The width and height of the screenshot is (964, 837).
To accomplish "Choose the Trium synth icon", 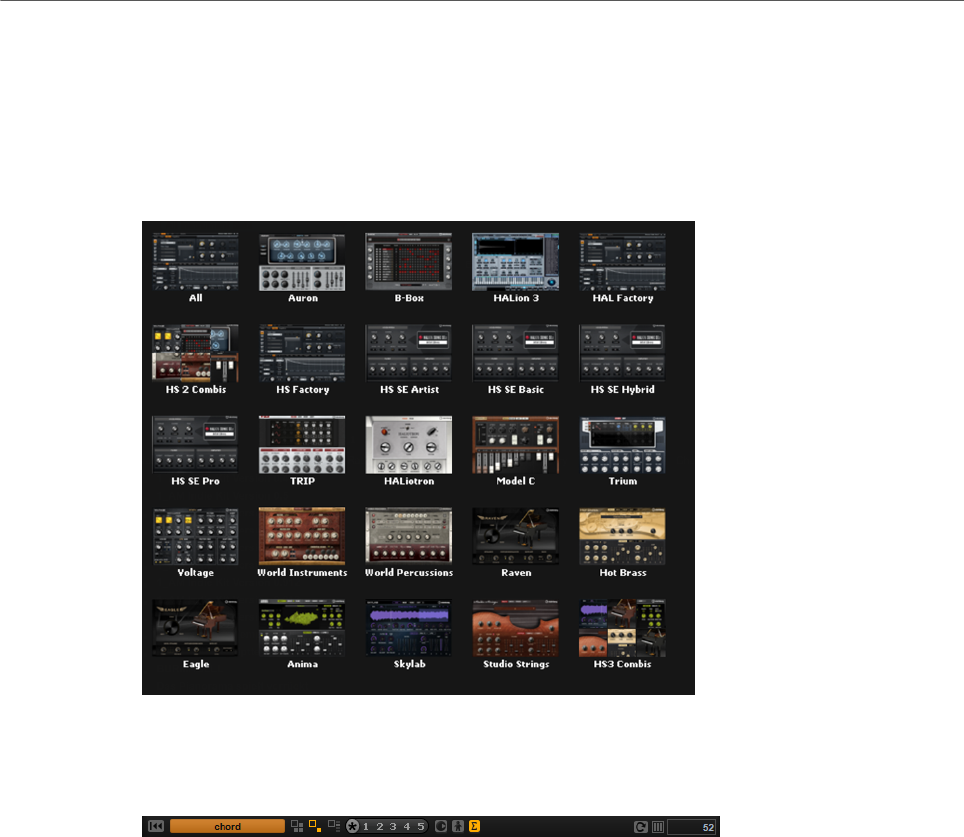I will click(622, 445).
